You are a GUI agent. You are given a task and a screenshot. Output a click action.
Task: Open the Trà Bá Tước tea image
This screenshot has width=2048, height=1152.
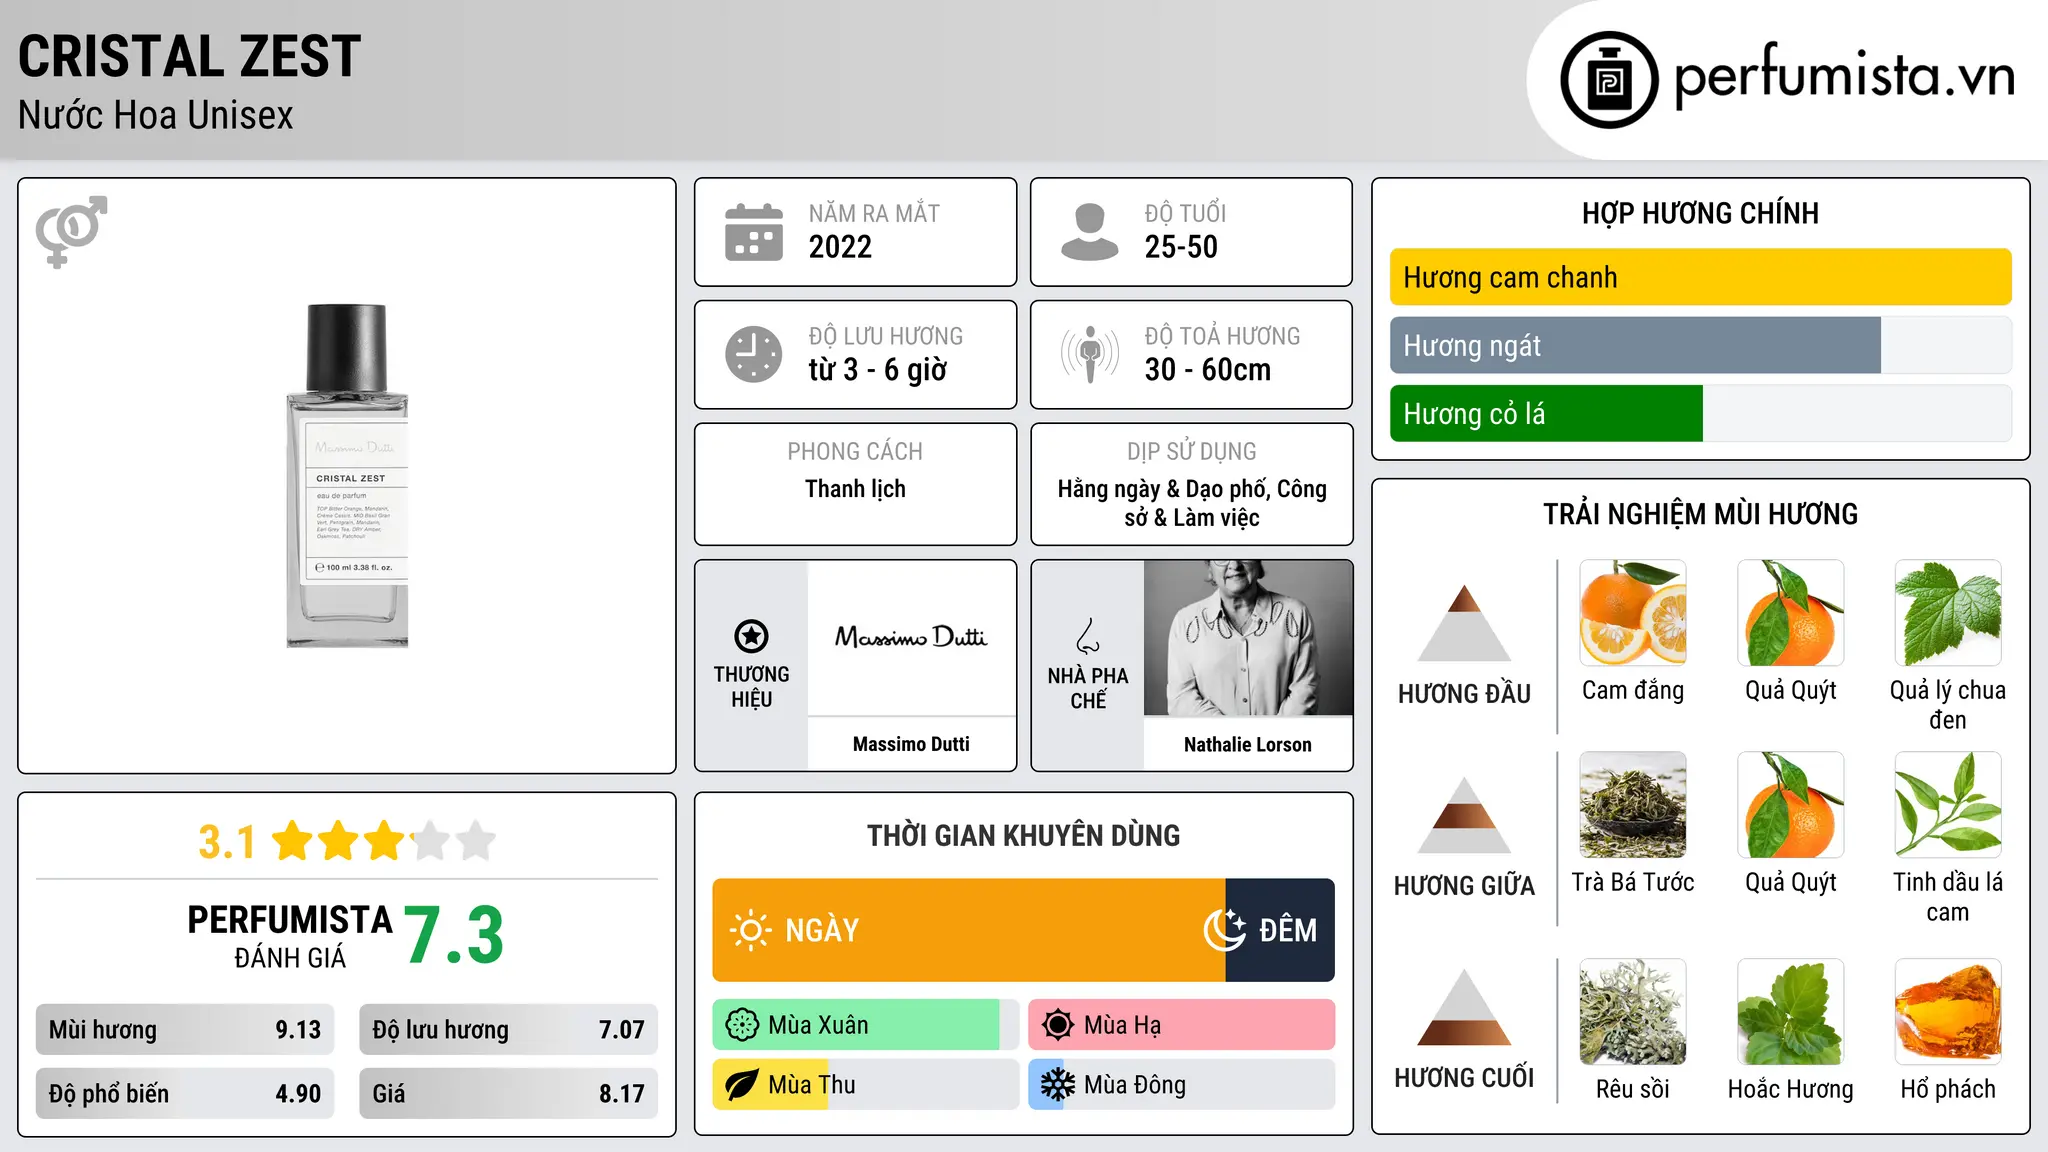(1633, 805)
